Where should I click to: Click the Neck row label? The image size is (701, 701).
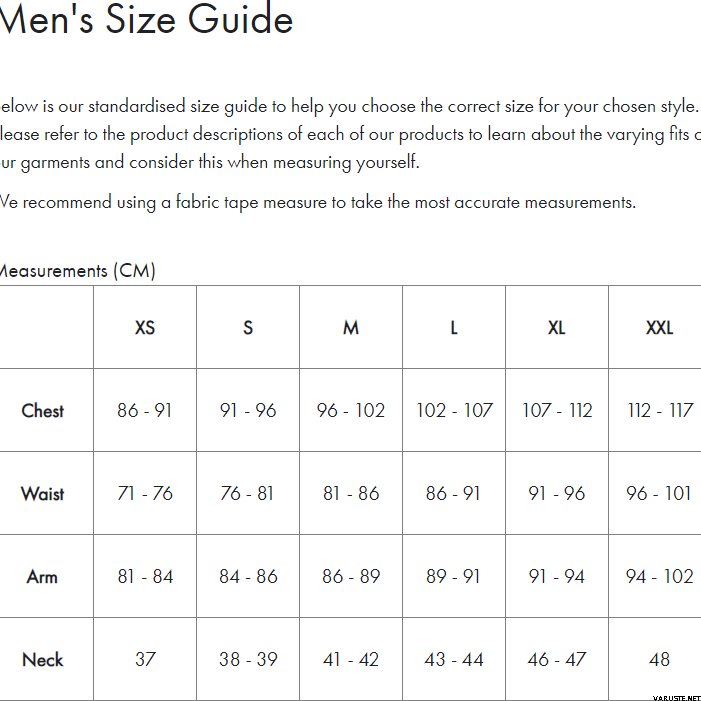(x=43, y=660)
